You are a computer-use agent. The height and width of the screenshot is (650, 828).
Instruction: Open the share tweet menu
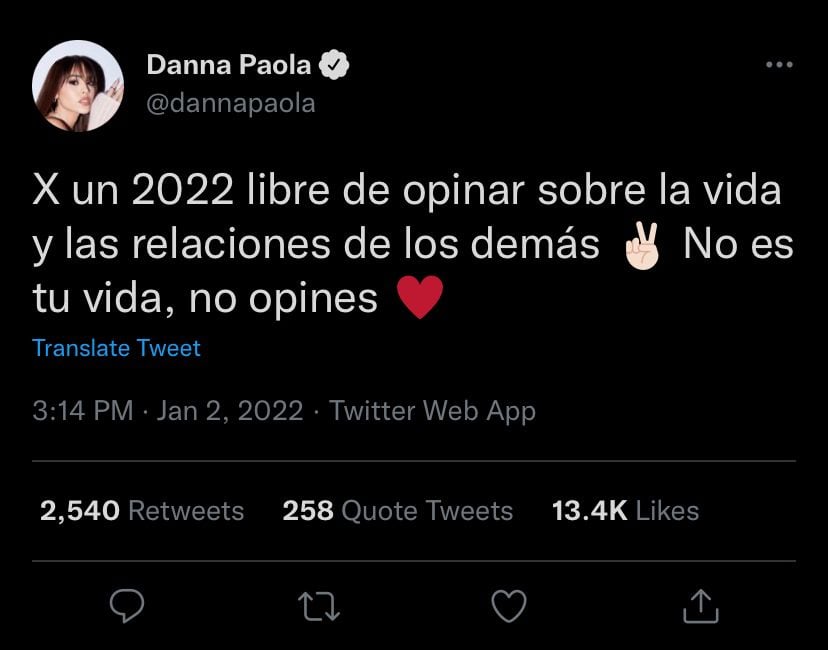point(701,606)
